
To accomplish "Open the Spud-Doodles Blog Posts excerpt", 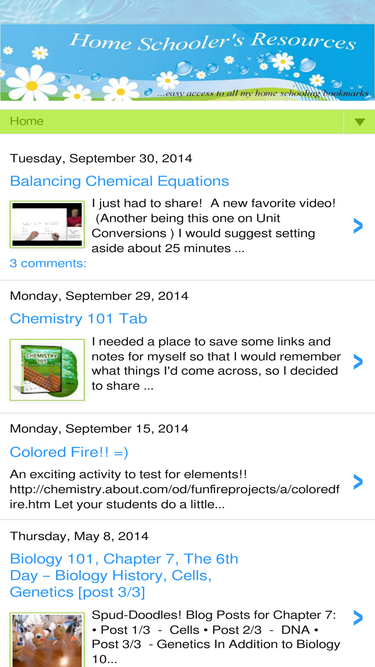I will click(x=216, y=637).
